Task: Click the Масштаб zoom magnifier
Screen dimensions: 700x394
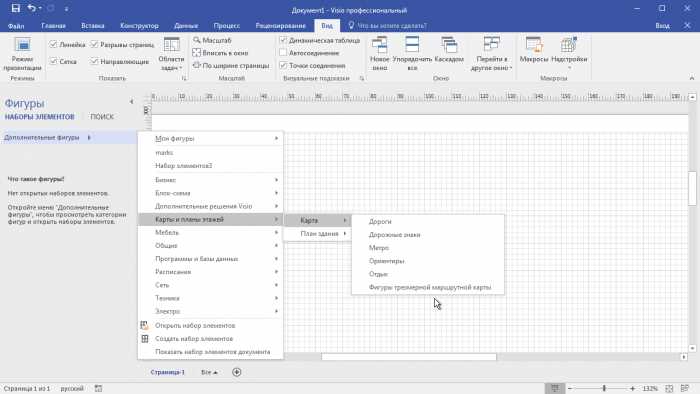Action: 196,40
